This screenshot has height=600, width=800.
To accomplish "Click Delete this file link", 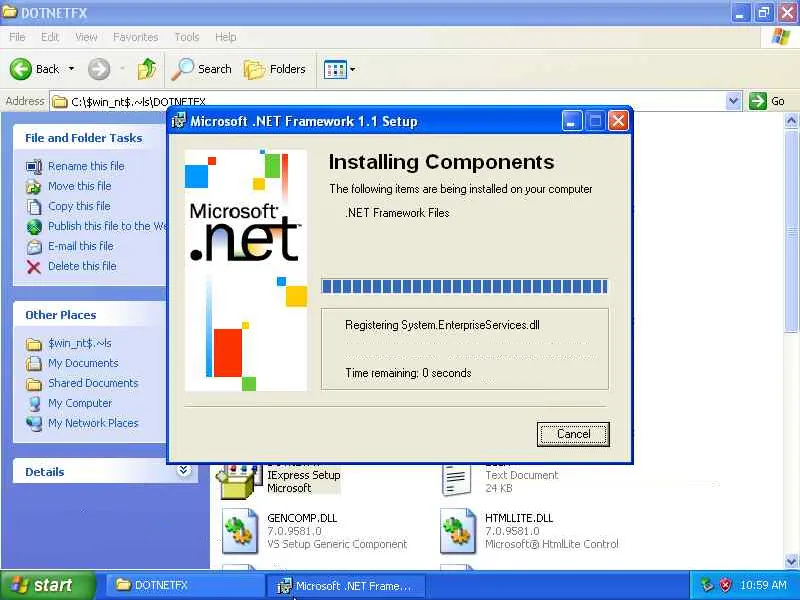I will click(82, 266).
